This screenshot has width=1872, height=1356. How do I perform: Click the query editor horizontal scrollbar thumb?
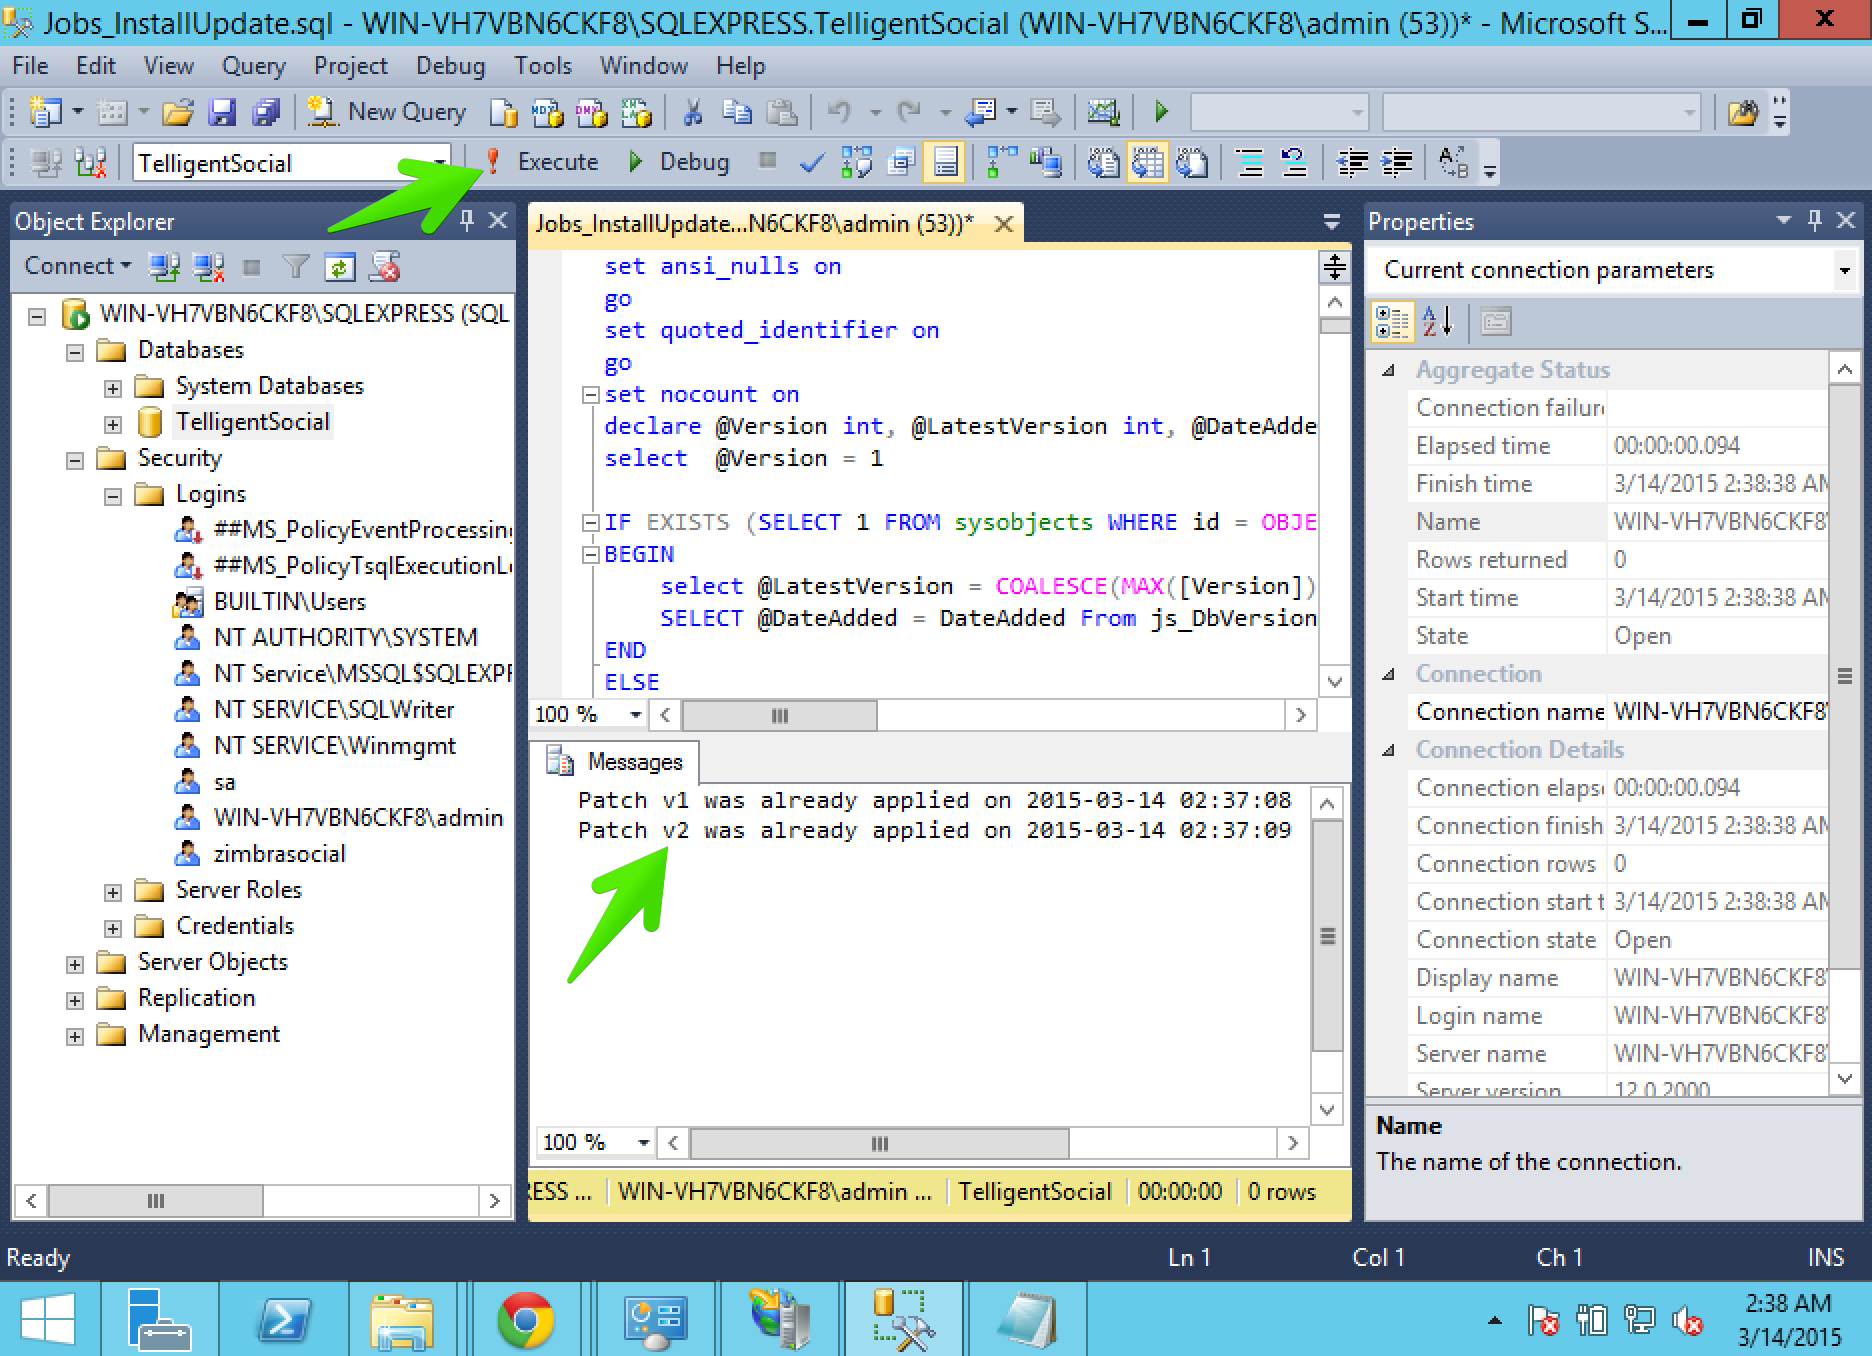779,715
